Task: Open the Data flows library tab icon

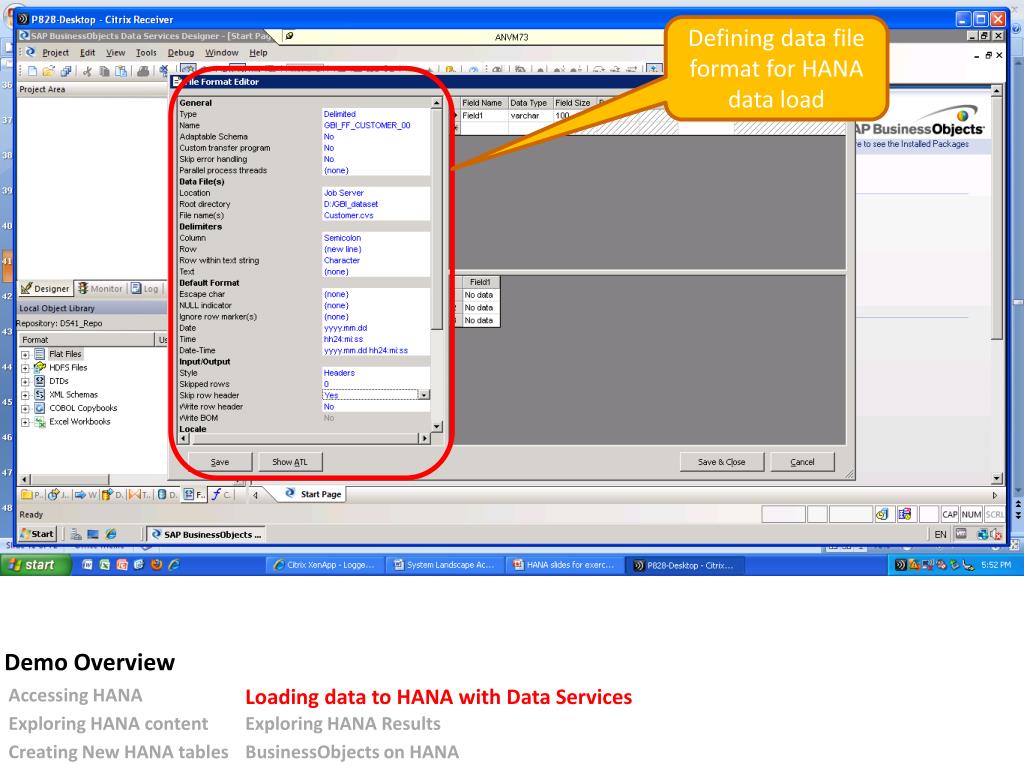Action: point(107,494)
